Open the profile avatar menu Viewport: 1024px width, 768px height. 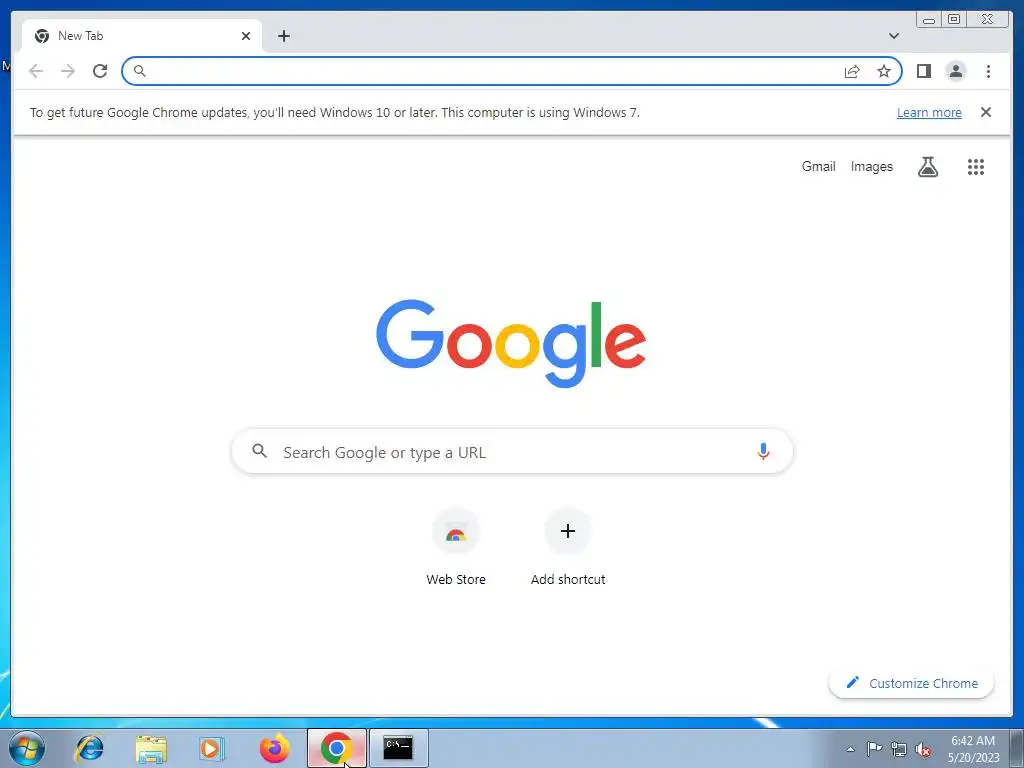click(x=955, y=71)
